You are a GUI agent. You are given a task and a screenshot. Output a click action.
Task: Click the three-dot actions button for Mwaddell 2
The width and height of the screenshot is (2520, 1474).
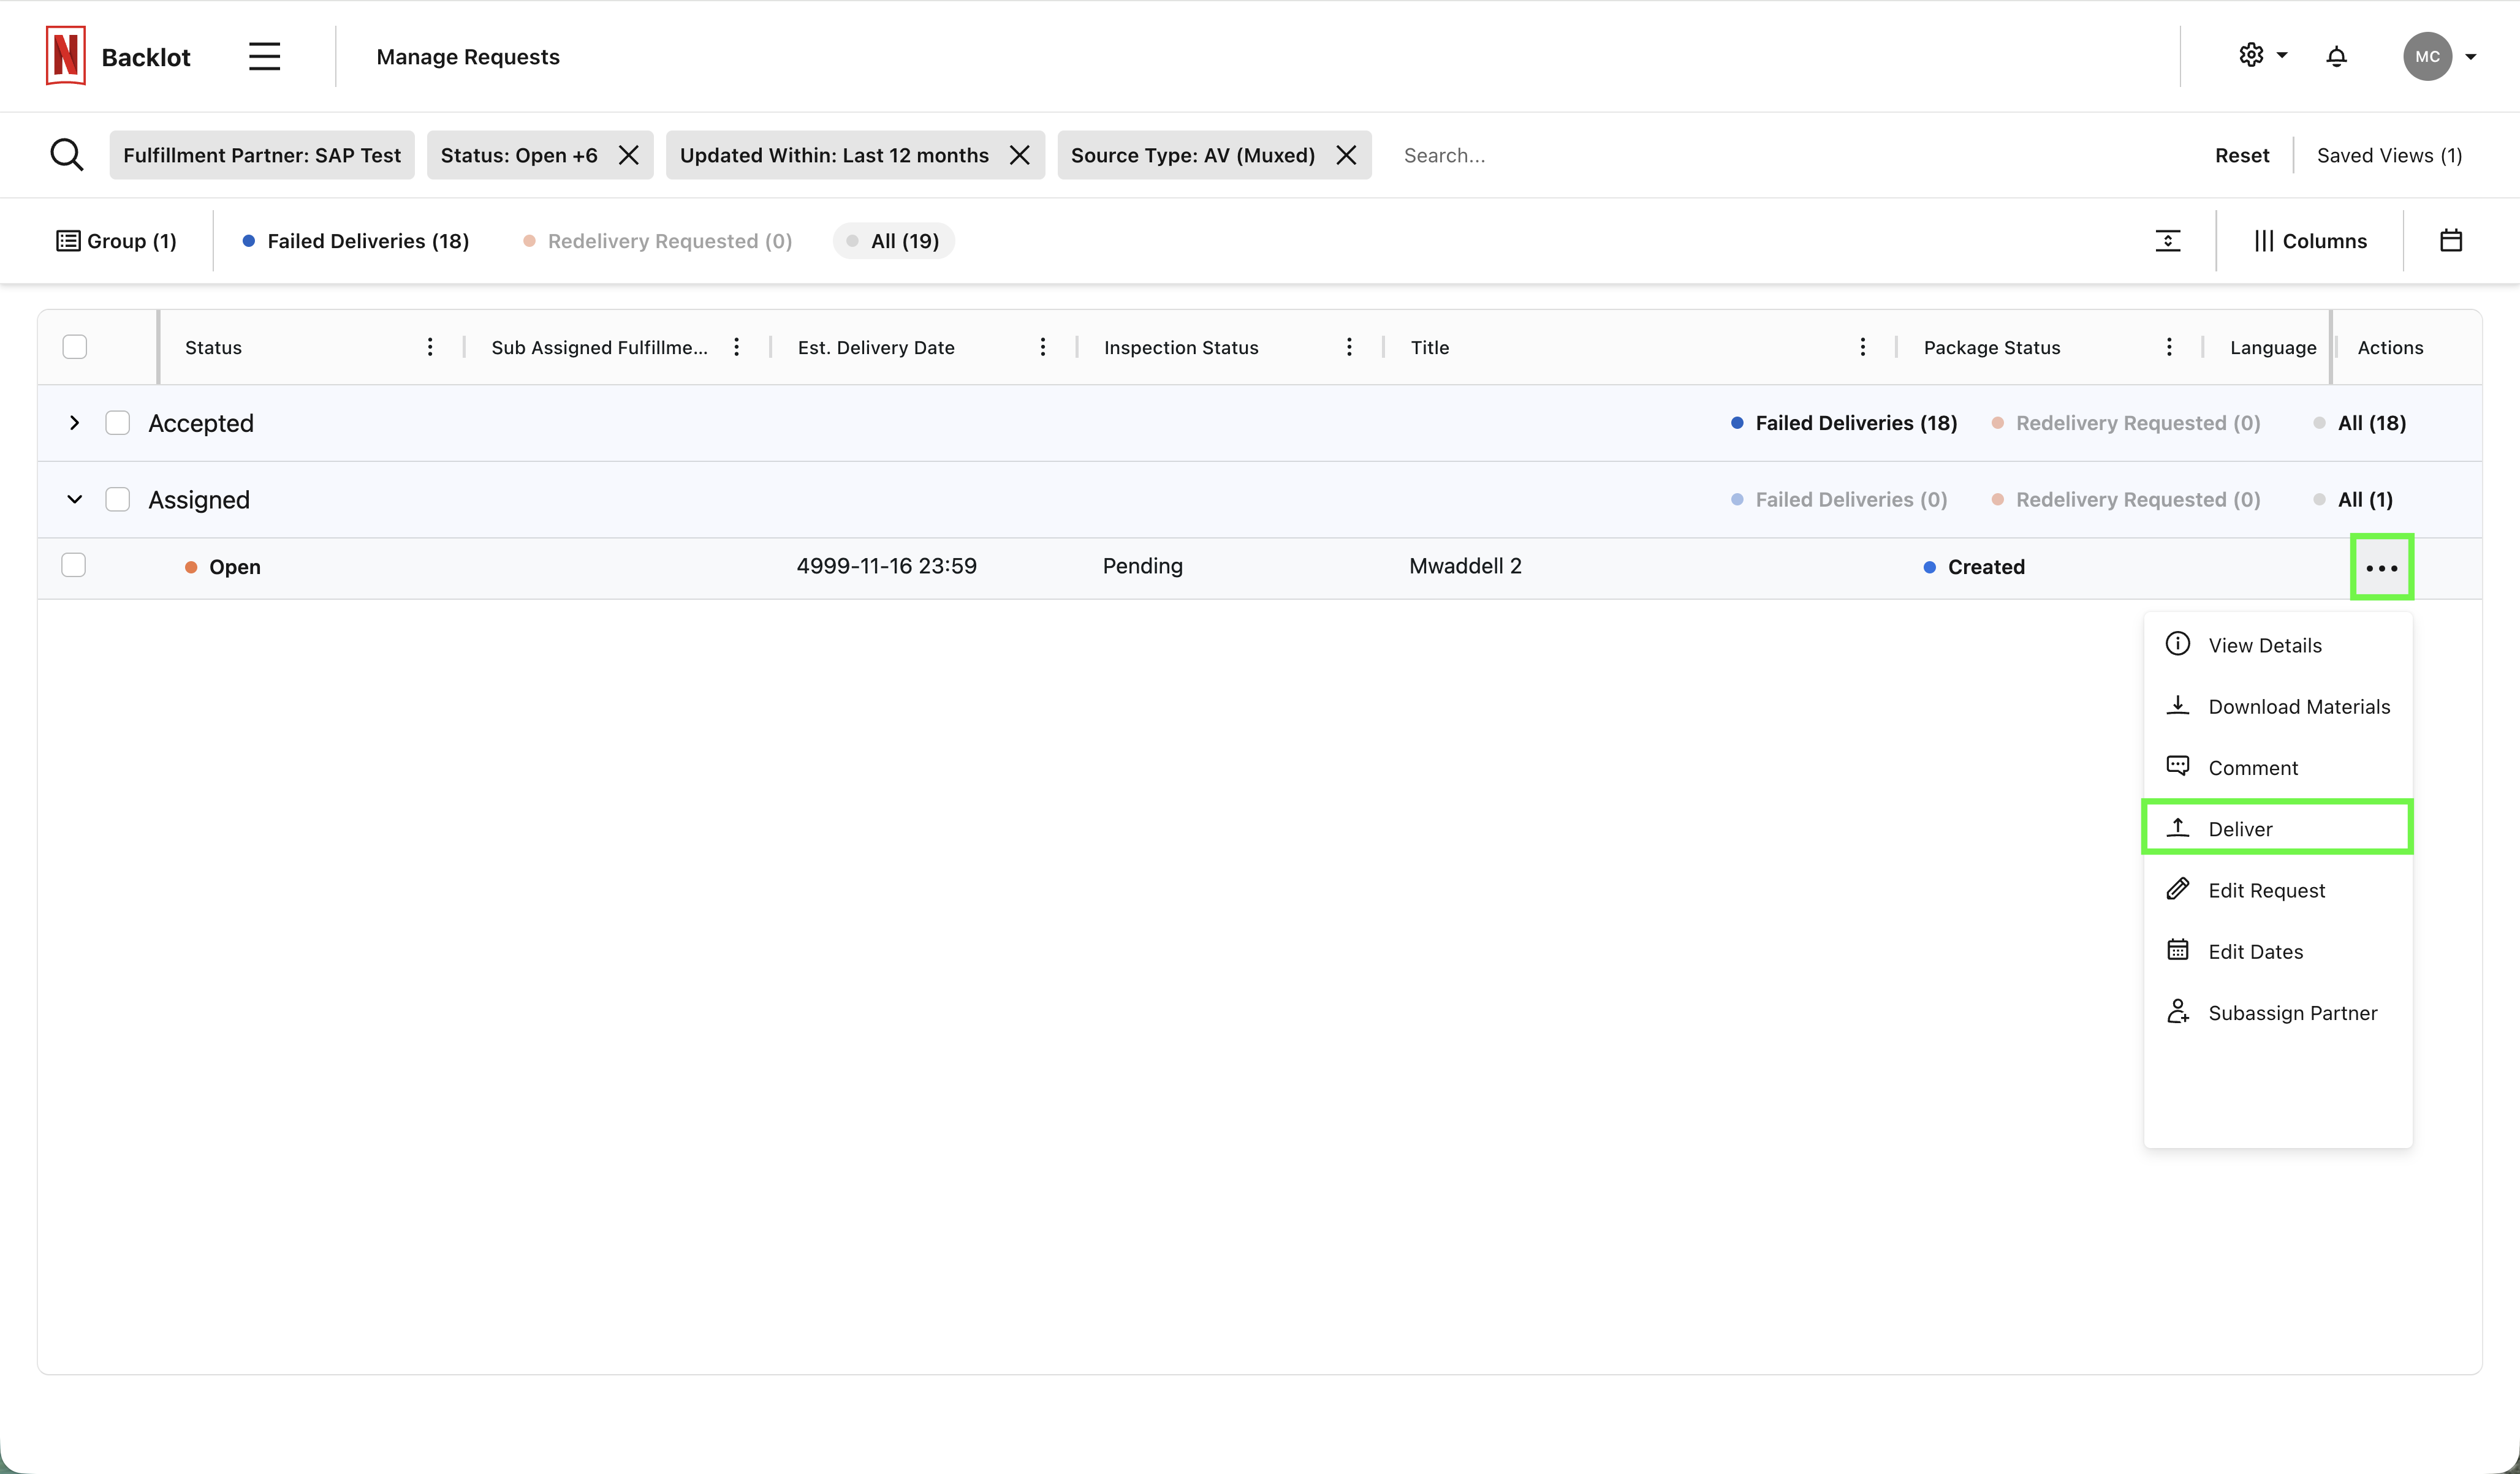coord(2381,567)
